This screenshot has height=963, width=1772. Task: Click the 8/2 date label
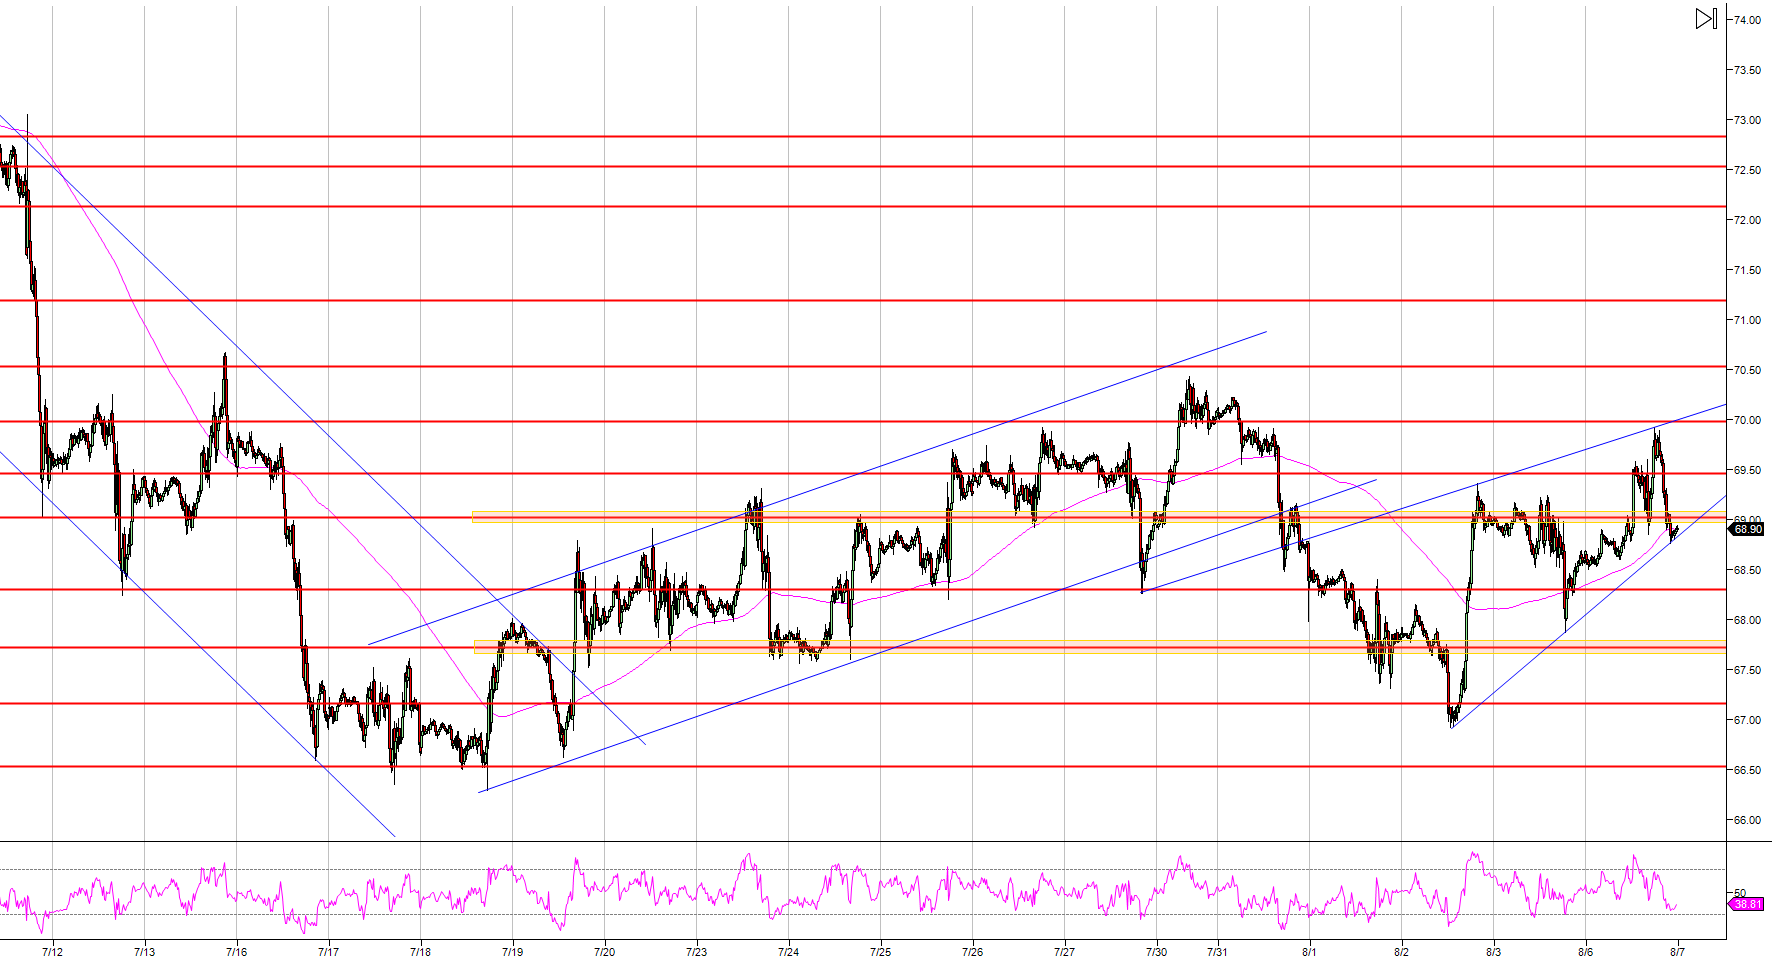[x=1401, y=952]
